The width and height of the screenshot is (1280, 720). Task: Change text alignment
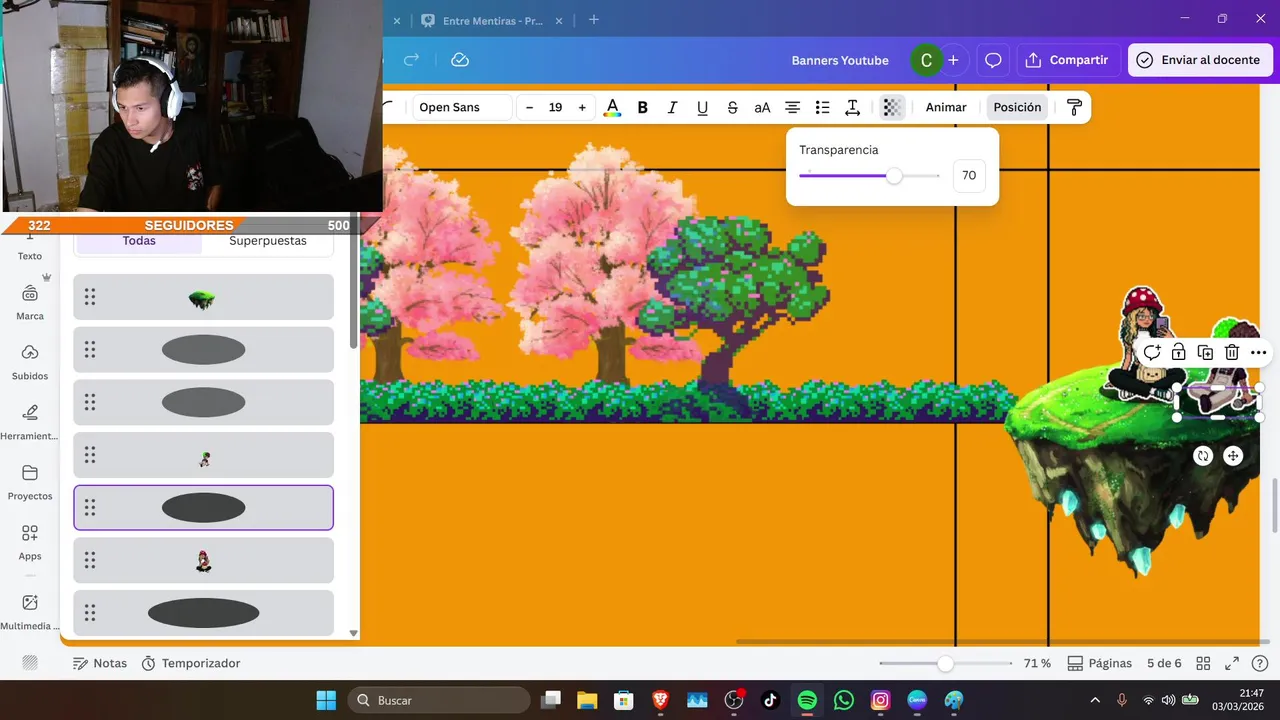[x=792, y=107]
